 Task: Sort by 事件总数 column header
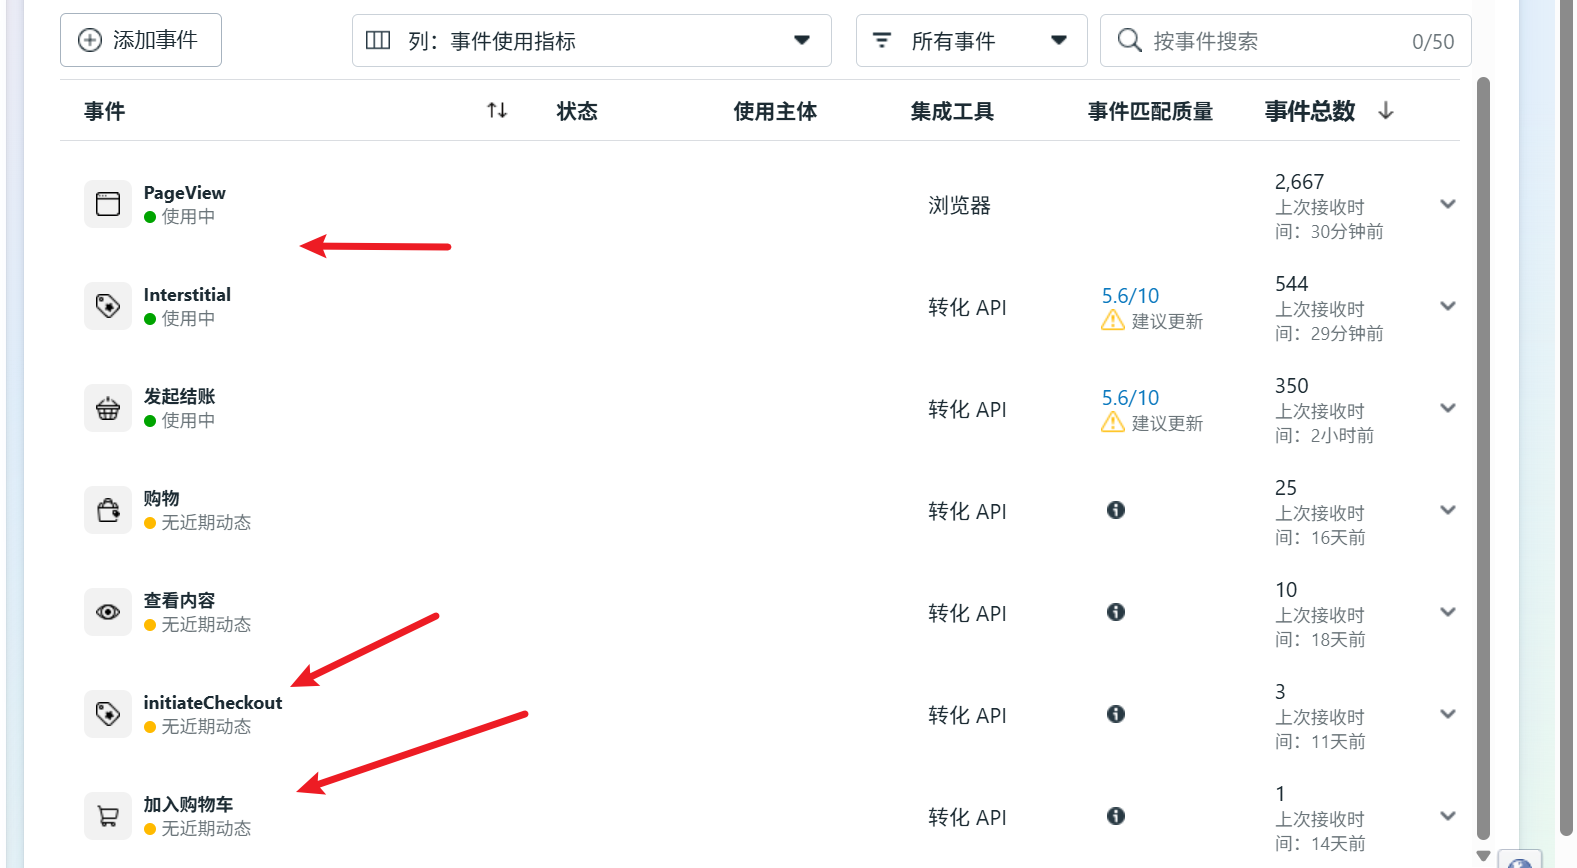(x=1310, y=111)
